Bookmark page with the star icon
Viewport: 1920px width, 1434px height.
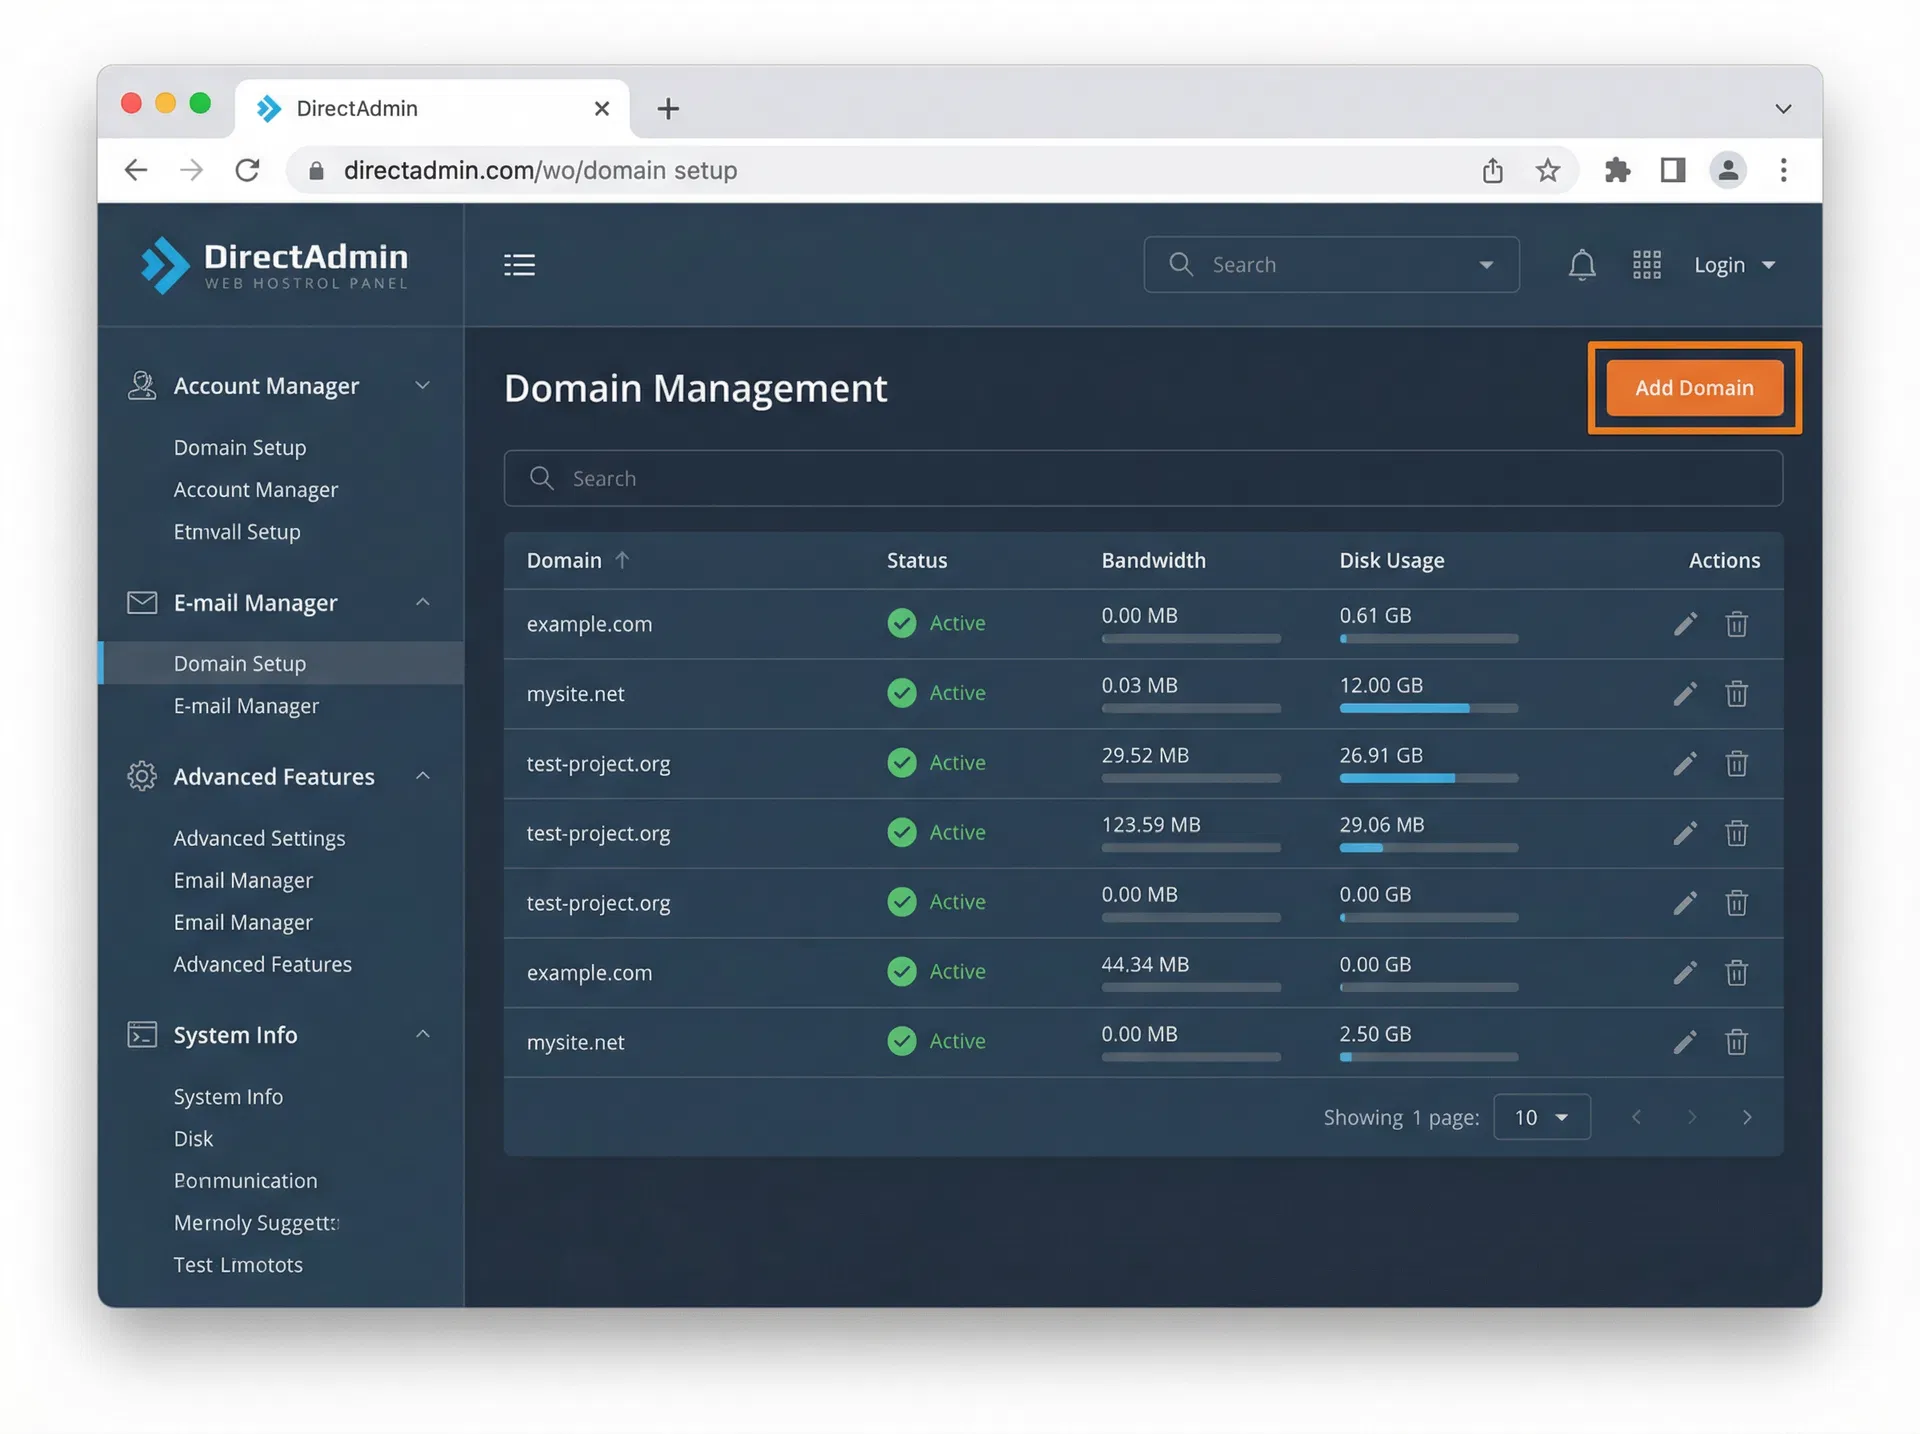(1547, 170)
